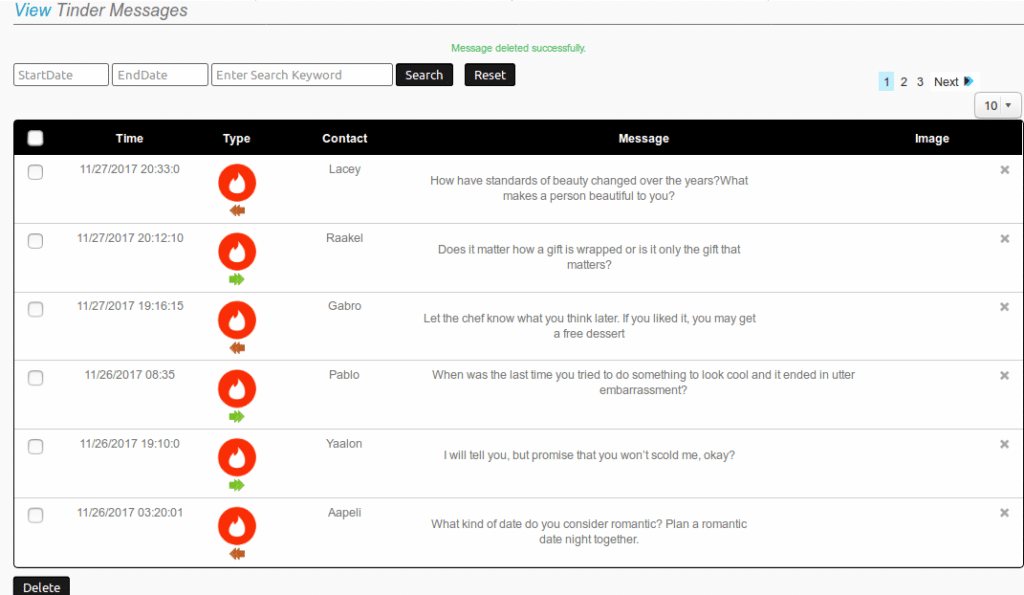Go to page 1 of results
This screenshot has height=595, width=1024.
(x=886, y=82)
